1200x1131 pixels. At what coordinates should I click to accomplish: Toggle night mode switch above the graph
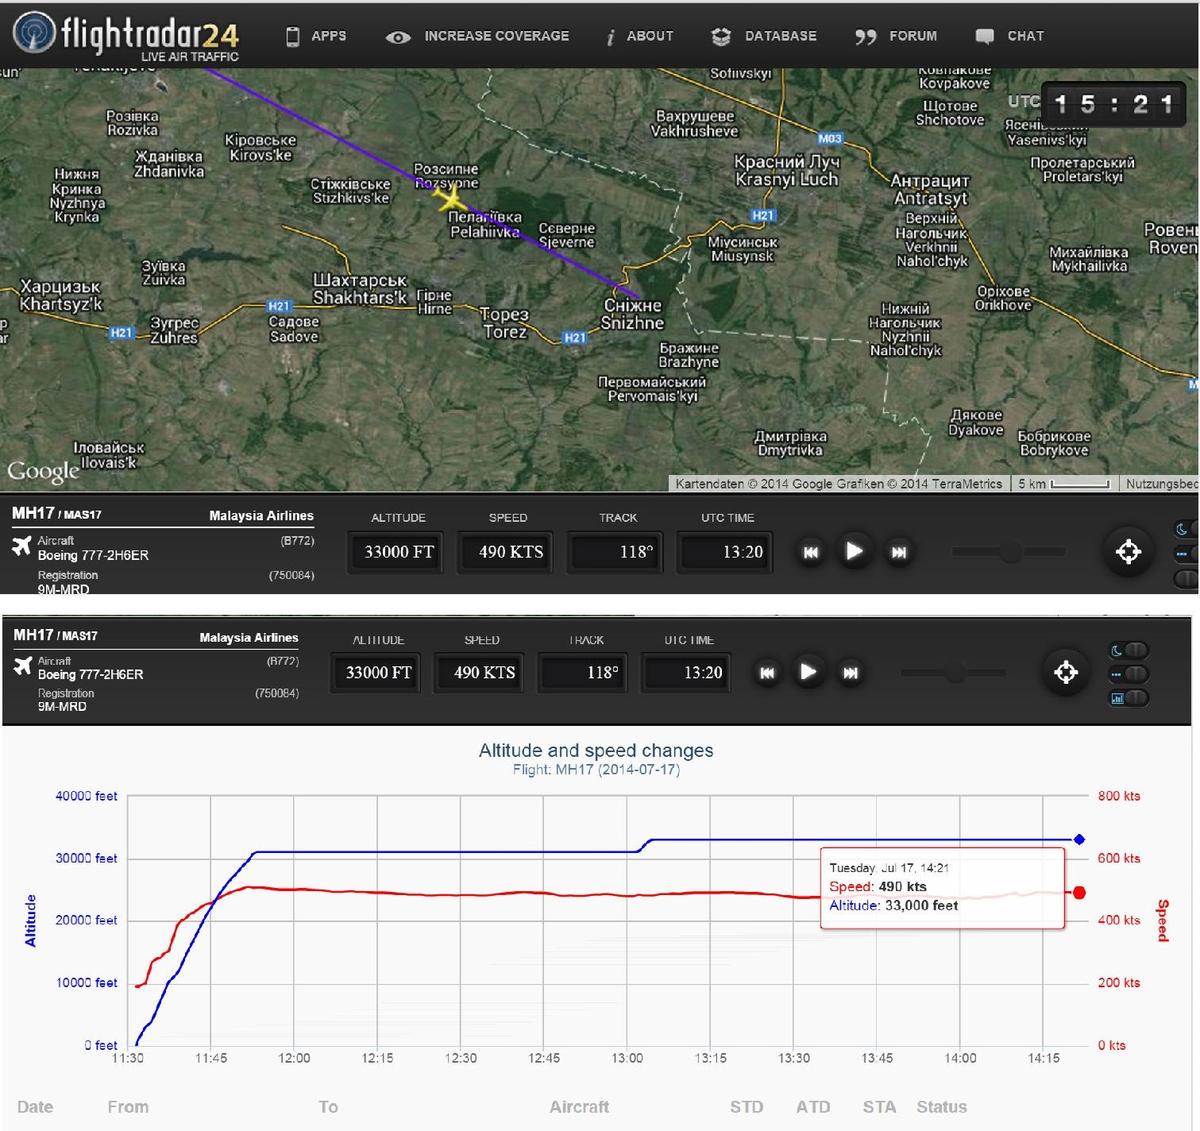click(1130, 650)
